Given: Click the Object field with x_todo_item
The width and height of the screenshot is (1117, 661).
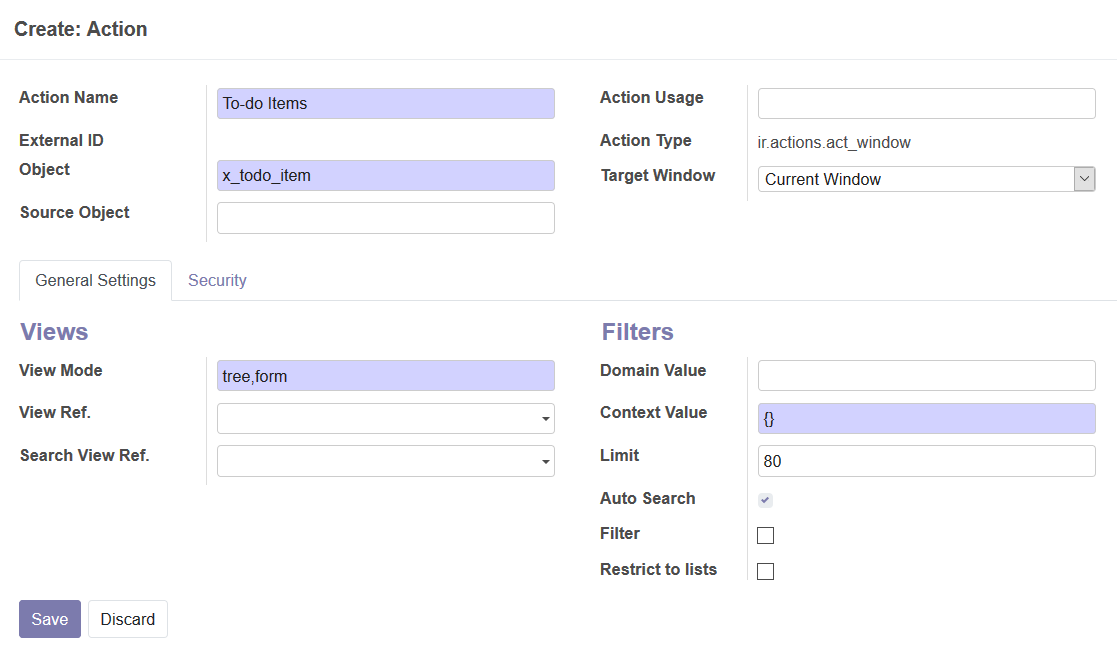Looking at the screenshot, I should (385, 175).
